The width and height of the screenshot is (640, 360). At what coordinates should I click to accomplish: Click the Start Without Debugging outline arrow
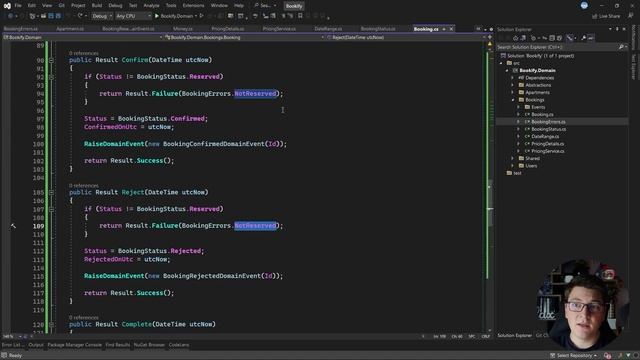(x=201, y=16)
